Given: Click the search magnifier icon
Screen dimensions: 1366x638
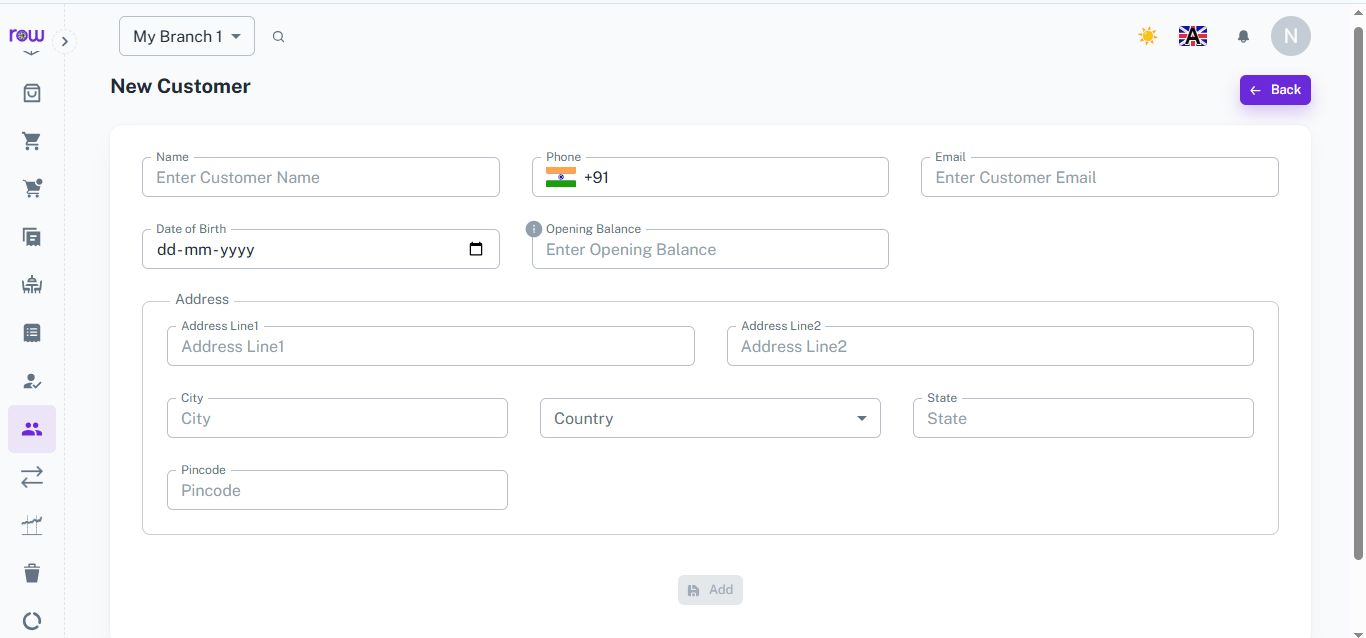Looking at the screenshot, I should click(279, 37).
